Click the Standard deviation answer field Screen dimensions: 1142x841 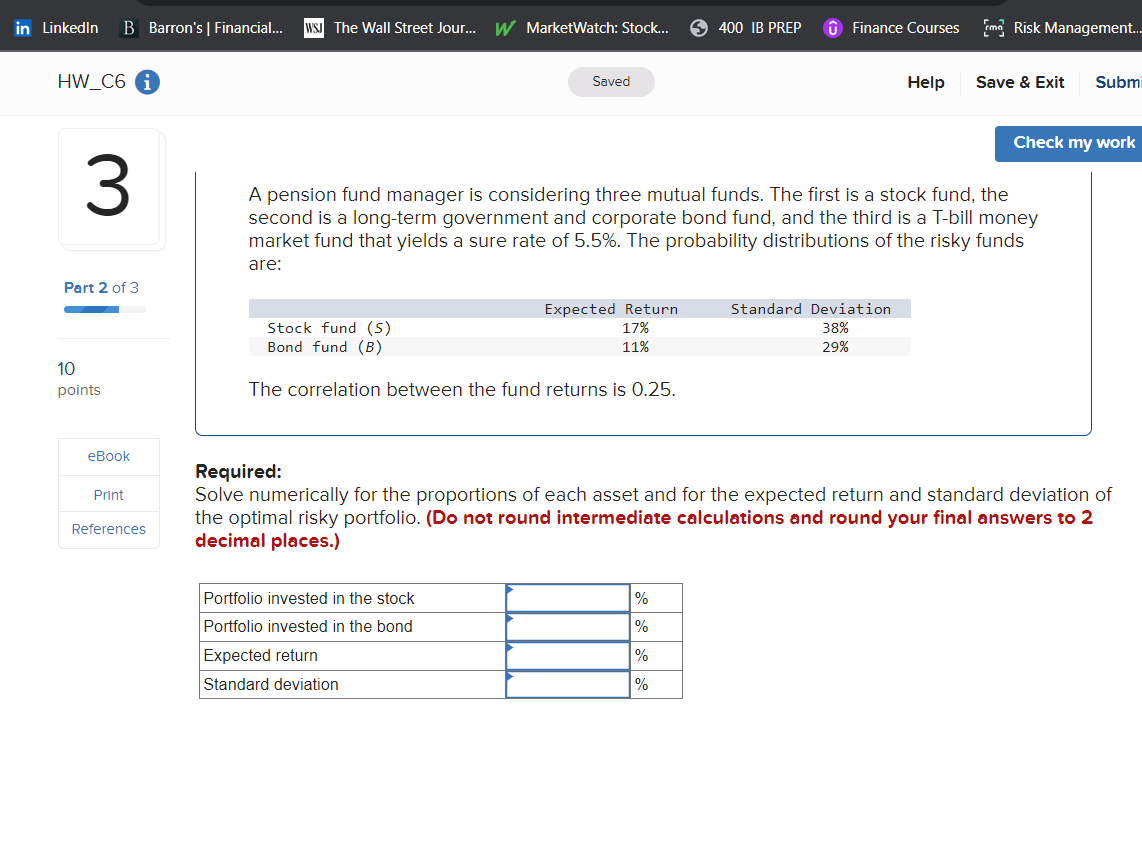click(567, 684)
